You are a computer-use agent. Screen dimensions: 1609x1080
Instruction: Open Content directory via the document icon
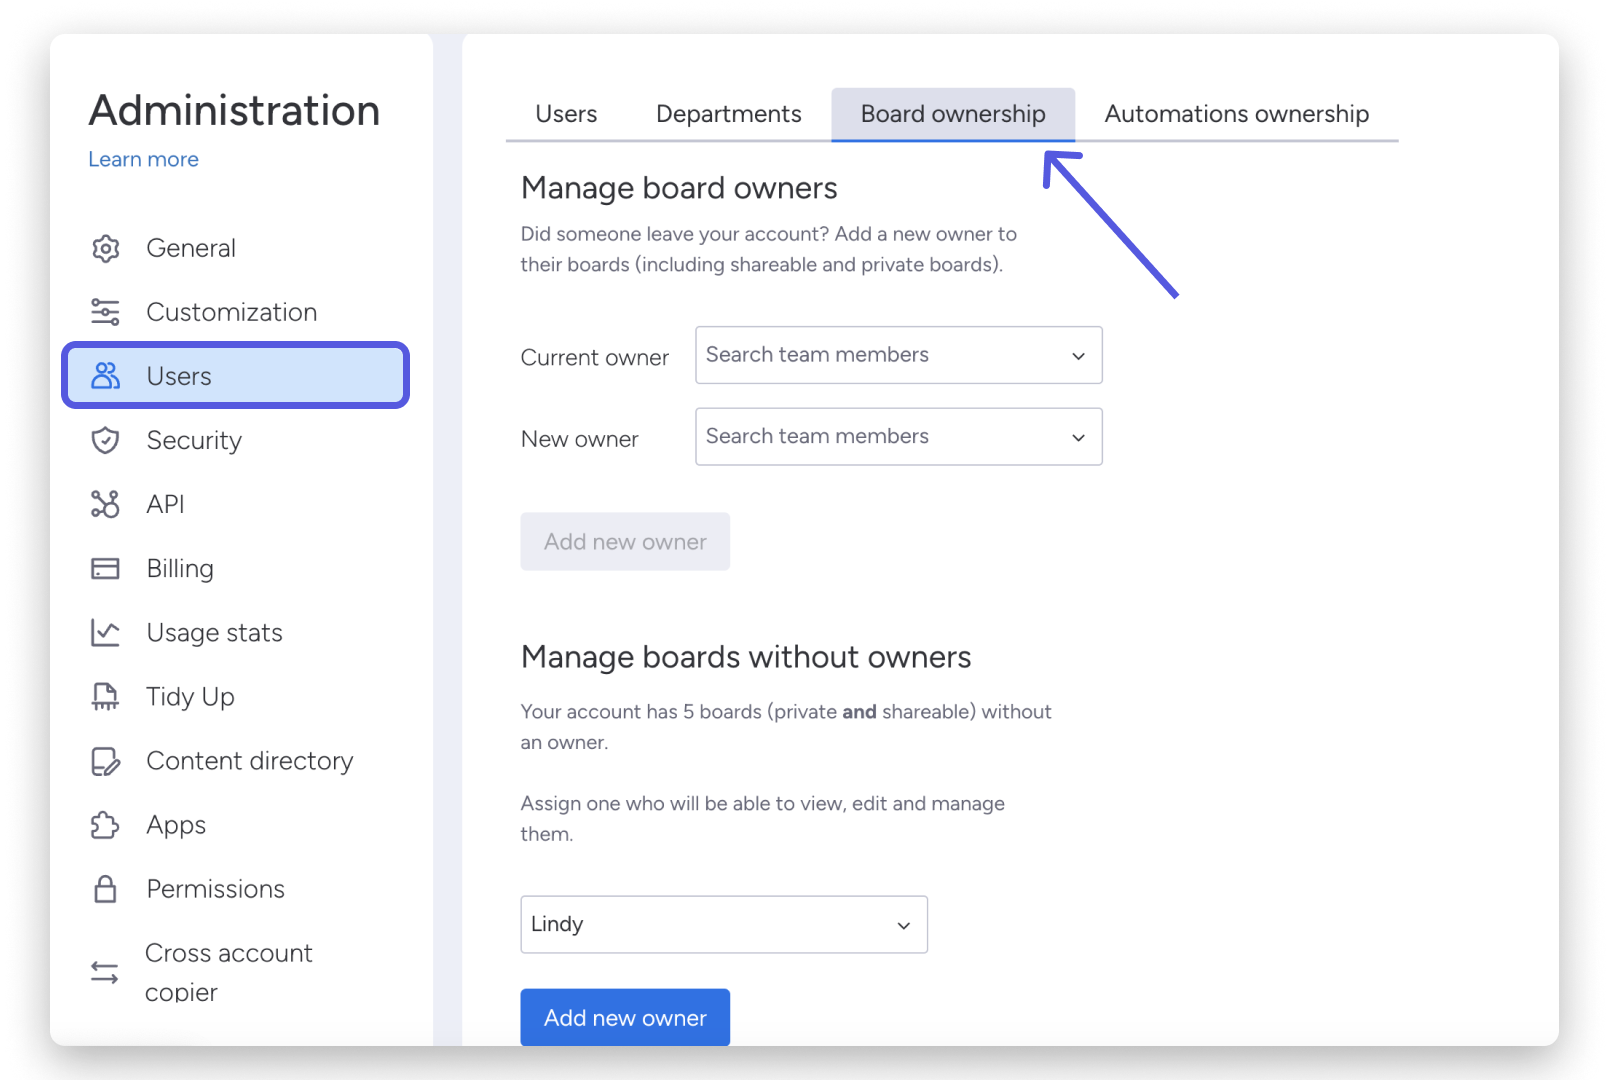[105, 760]
